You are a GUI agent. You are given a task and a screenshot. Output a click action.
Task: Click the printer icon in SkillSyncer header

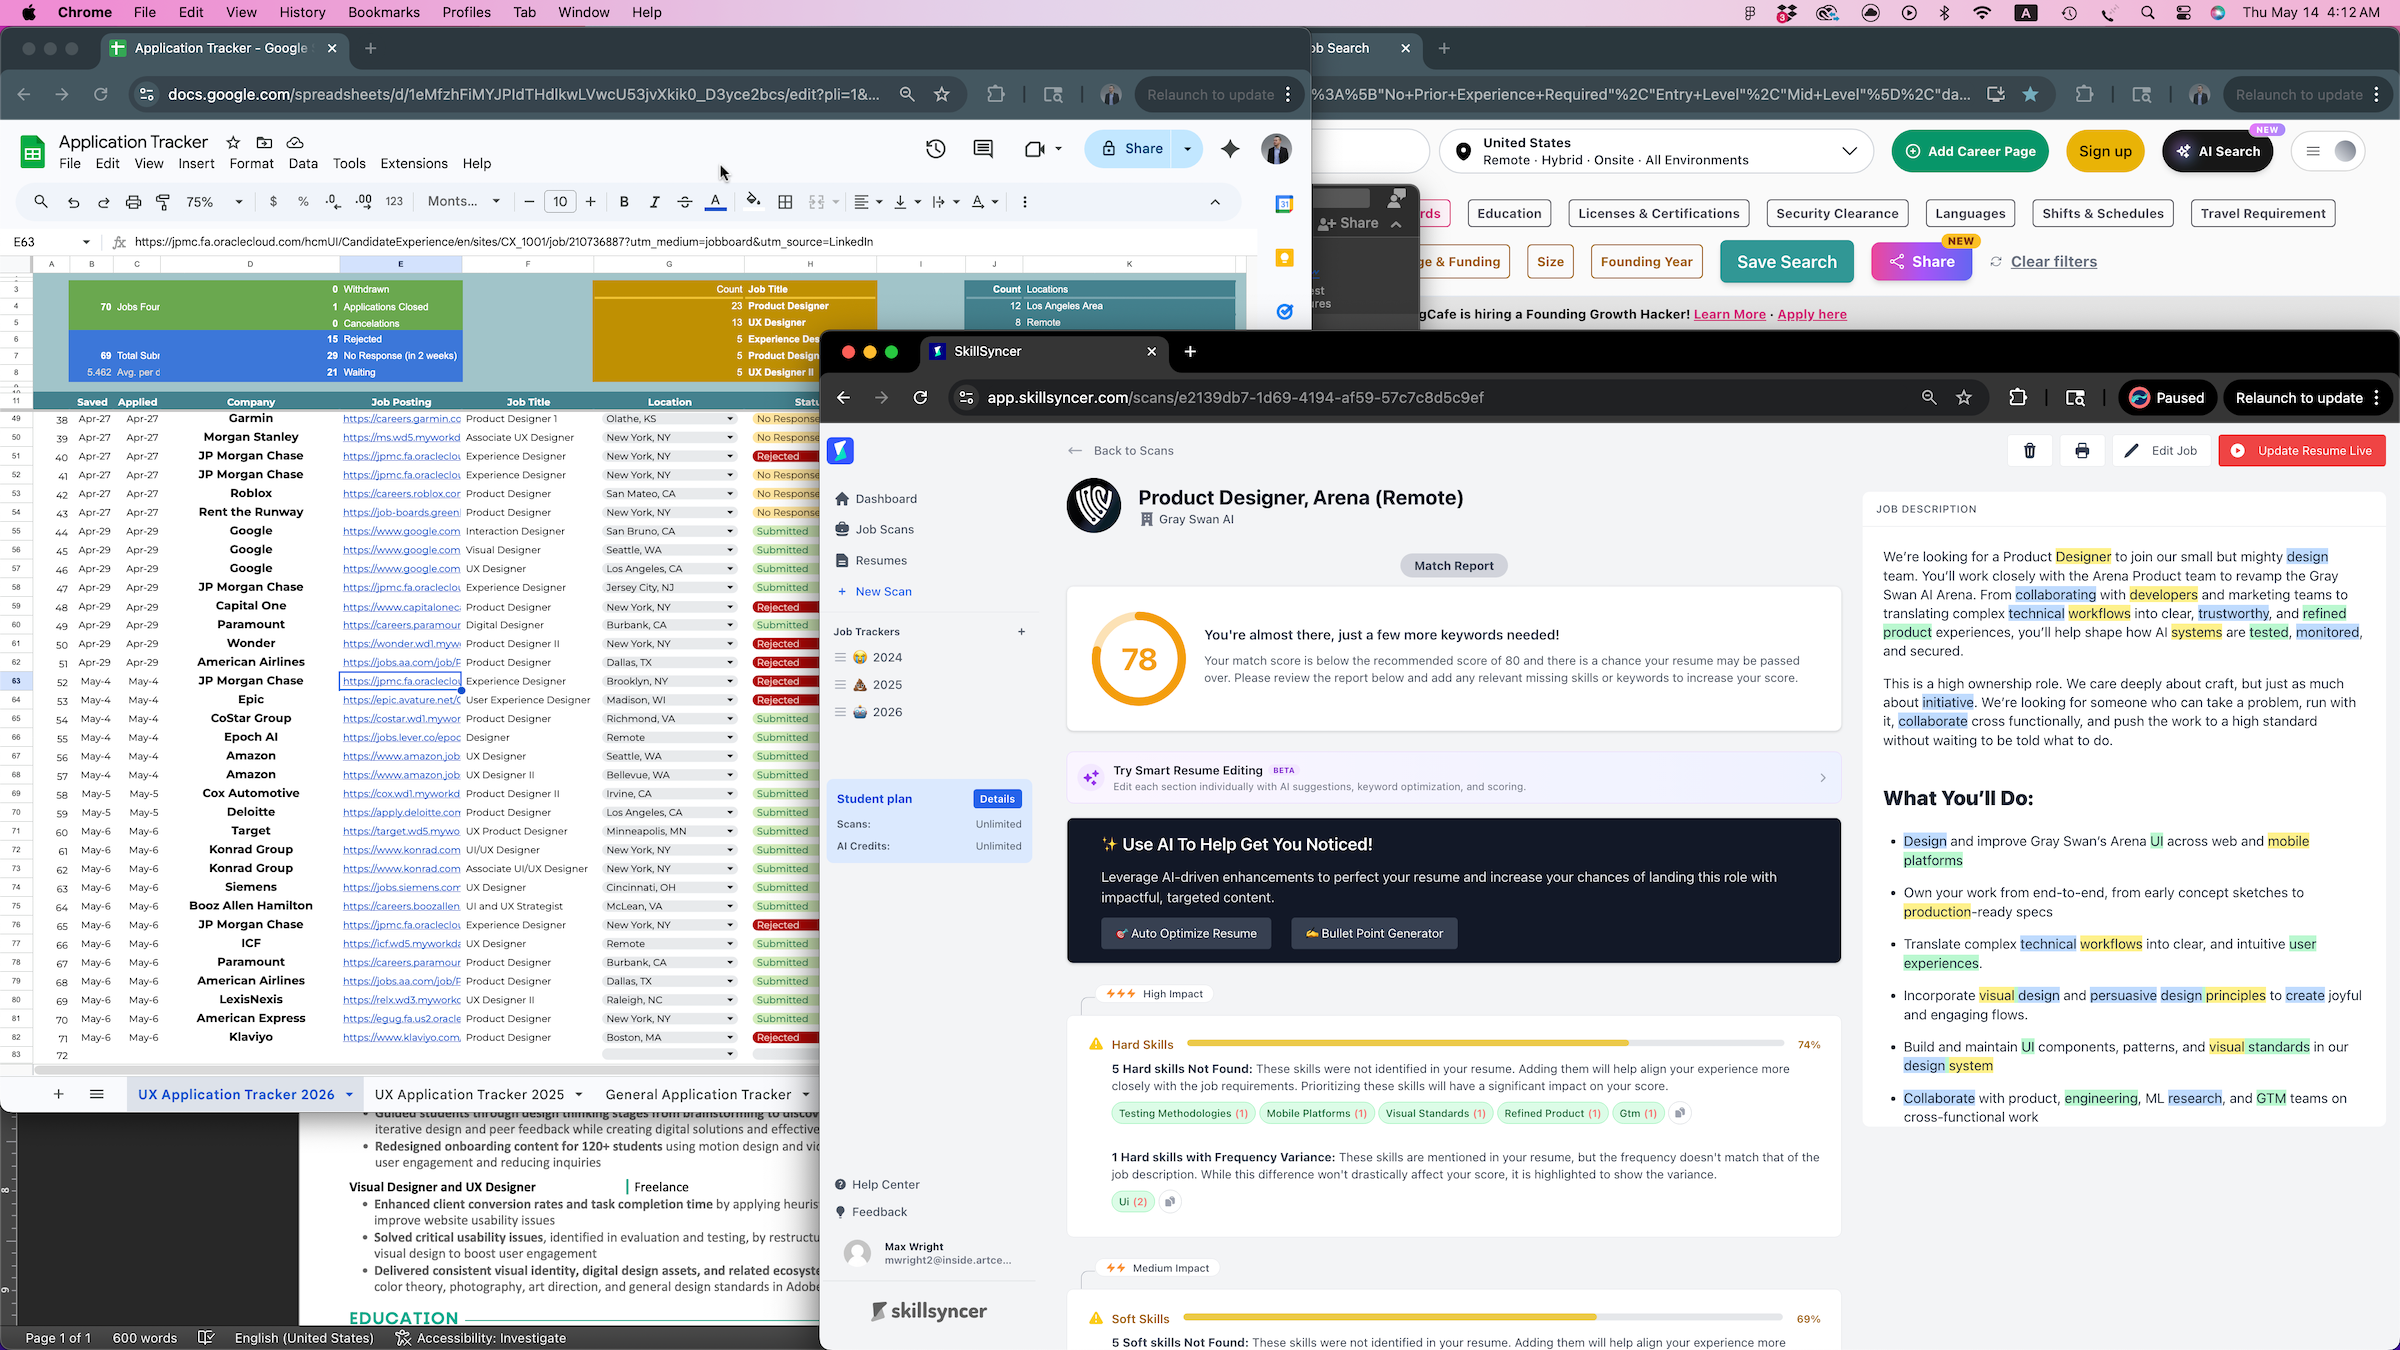click(x=2082, y=451)
